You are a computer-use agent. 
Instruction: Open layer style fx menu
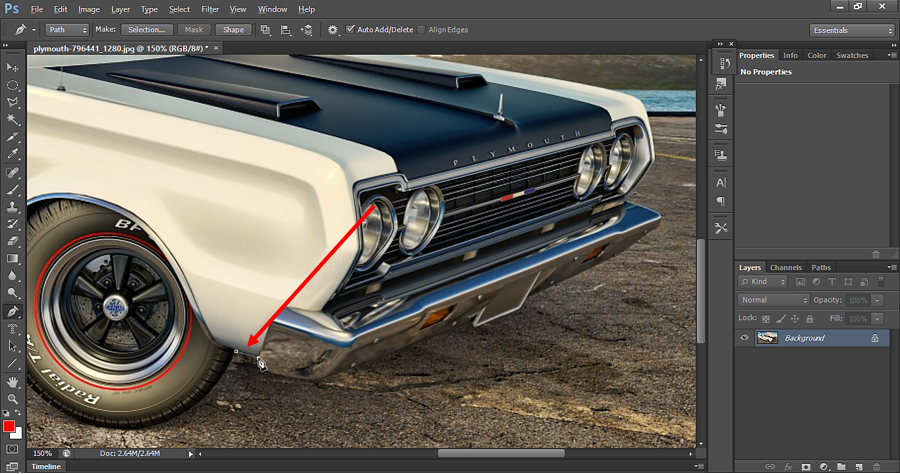click(x=788, y=467)
